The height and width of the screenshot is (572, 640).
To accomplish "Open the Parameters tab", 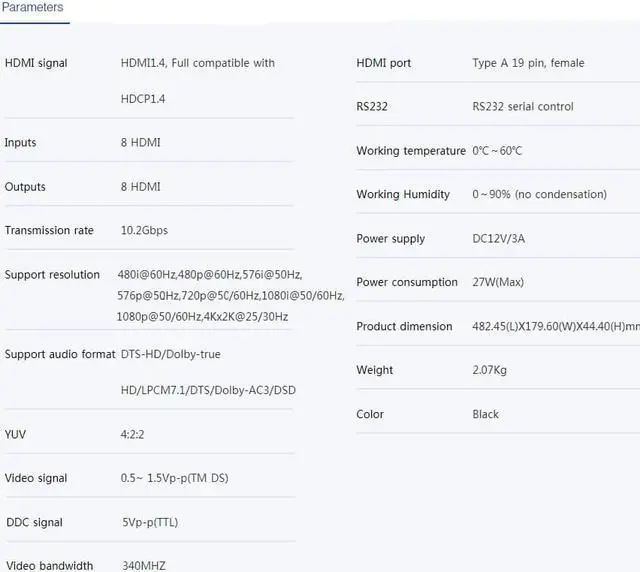I will [x=33, y=7].
